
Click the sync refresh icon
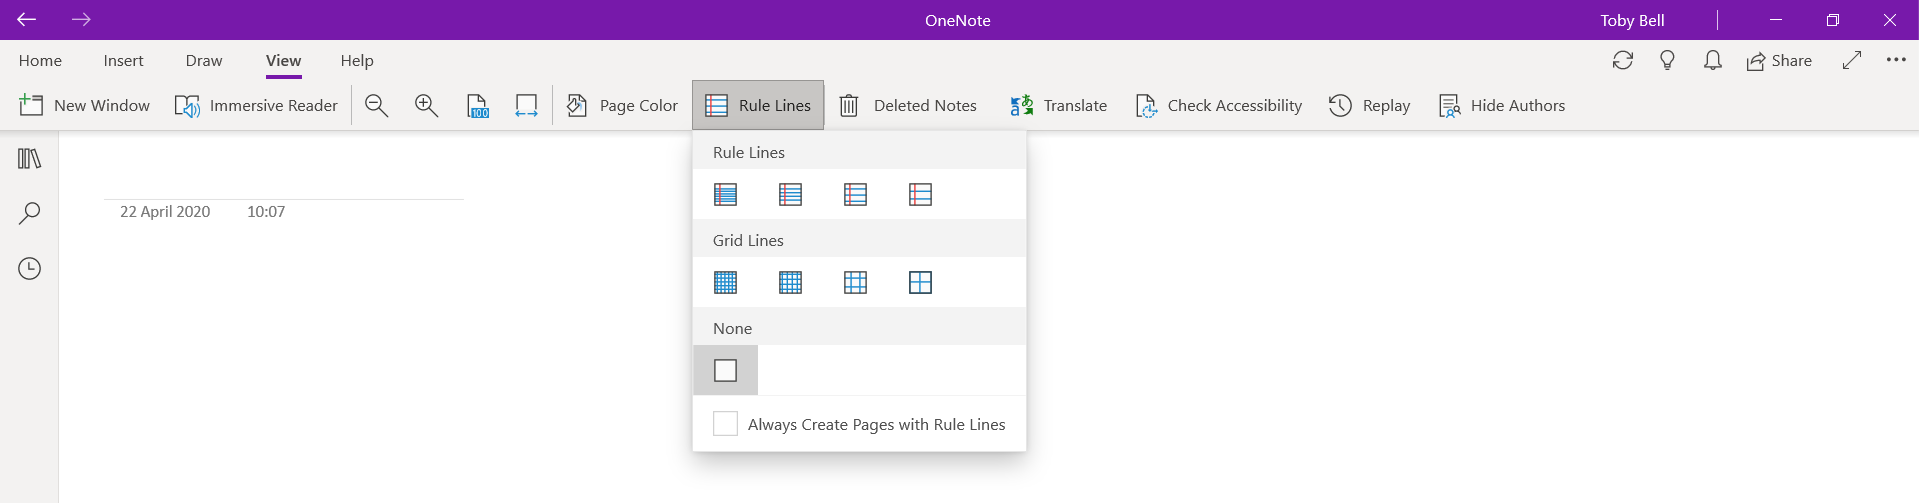click(1622, 61)
